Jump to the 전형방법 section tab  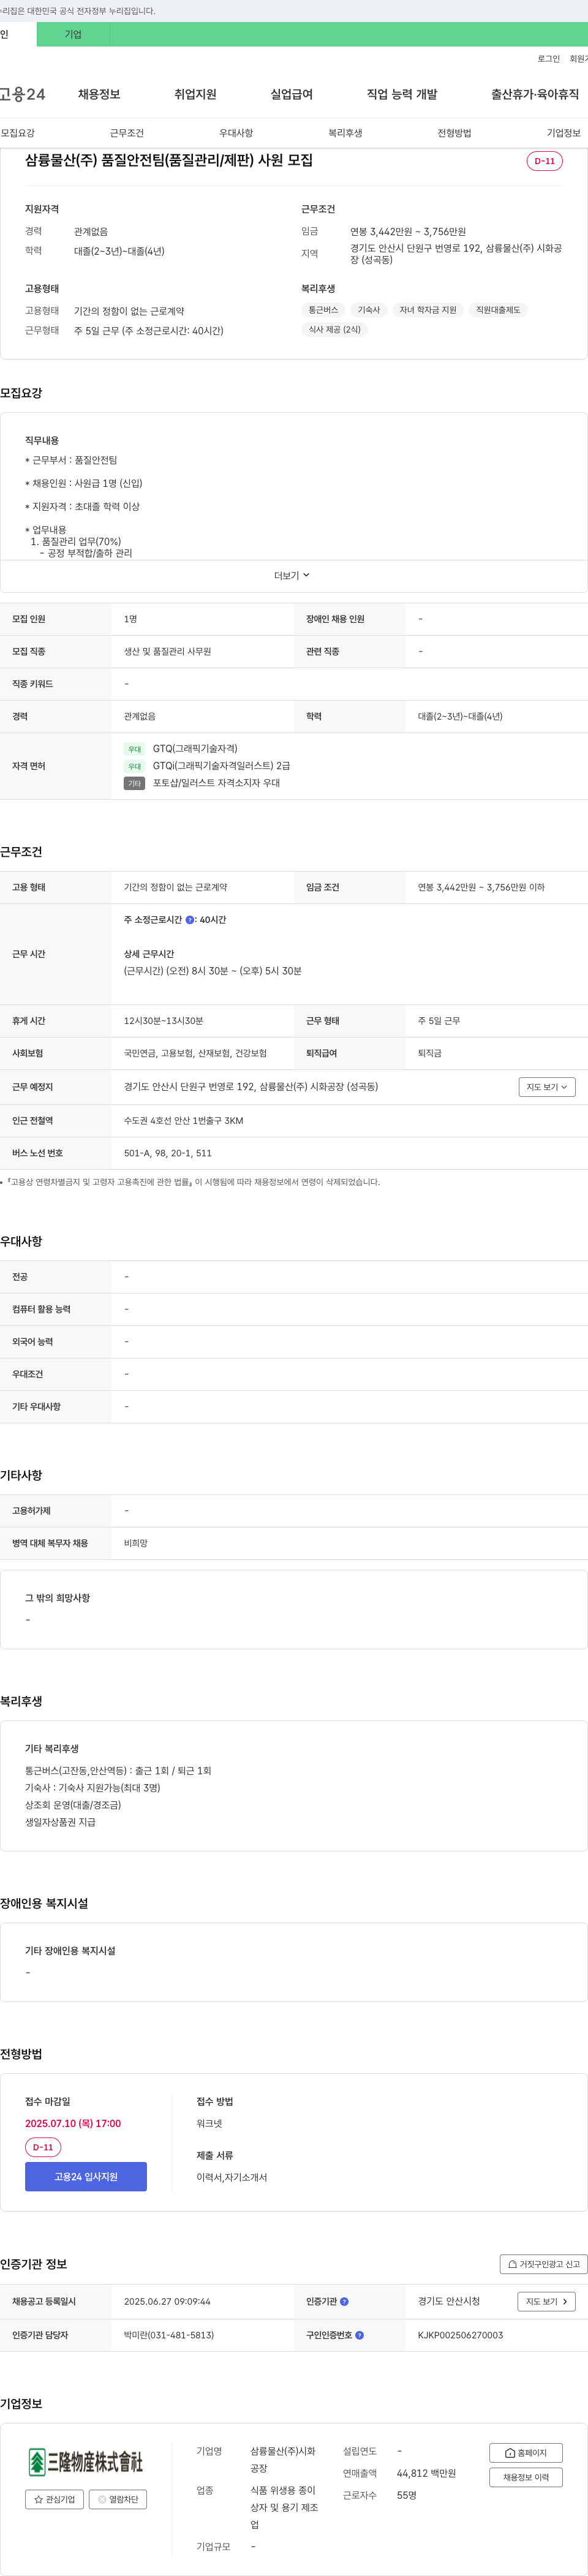coord(454,133)
